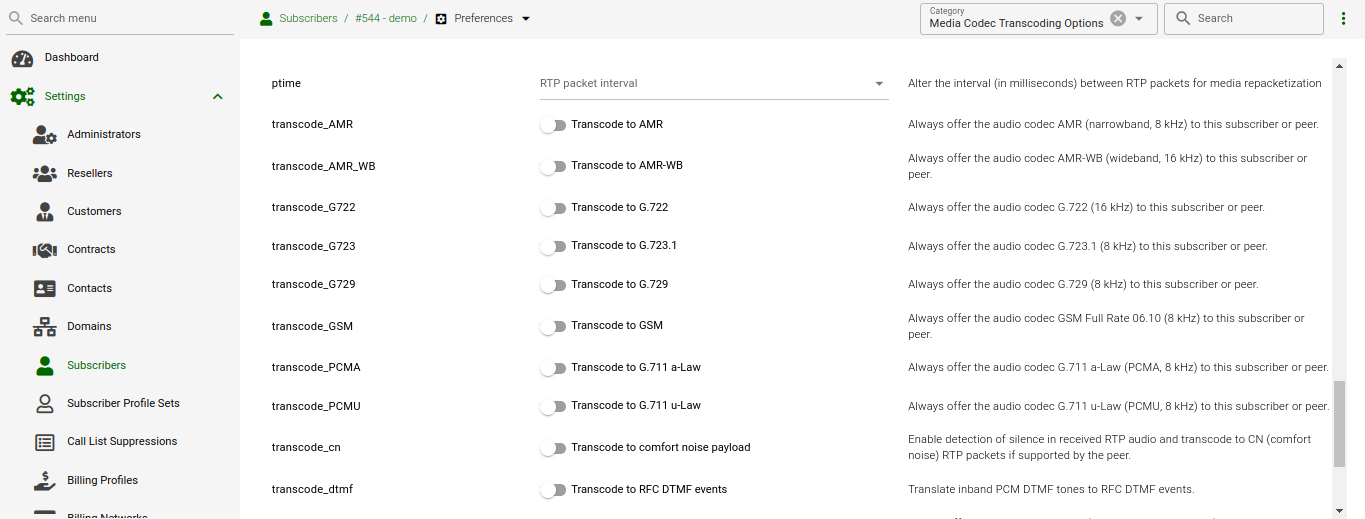This screenshot has width=1365, height=519.
Task: Toggle Transcode to GSM switch
Action: (553, 326)
